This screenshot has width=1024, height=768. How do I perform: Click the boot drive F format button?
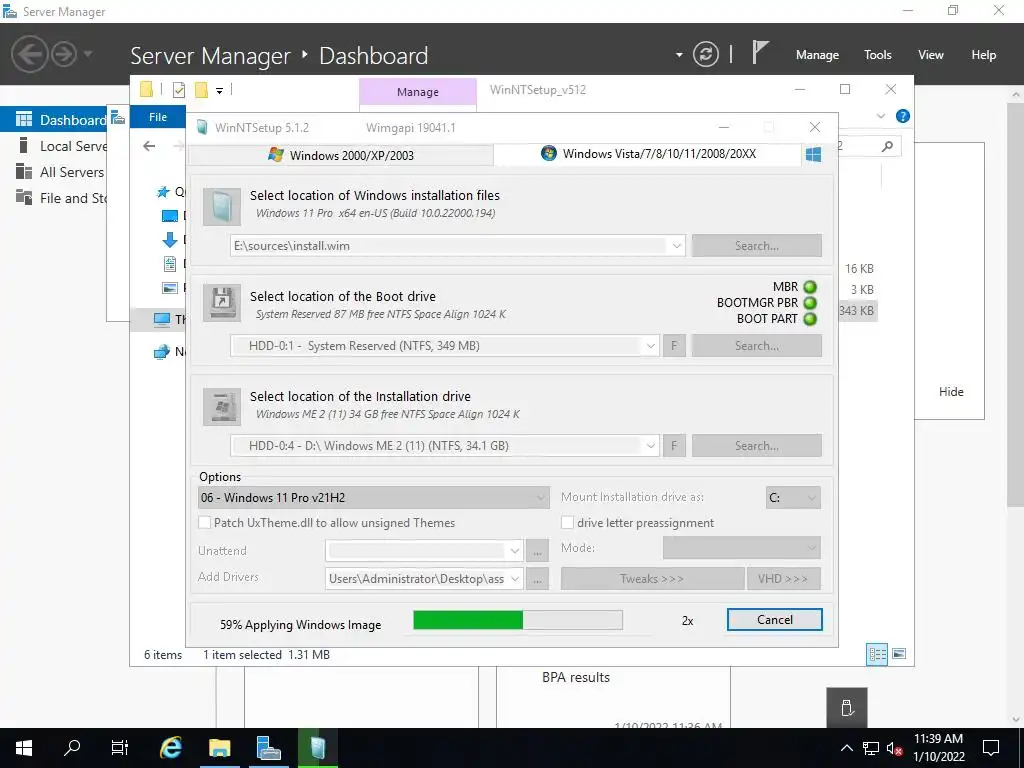[674, 346]
